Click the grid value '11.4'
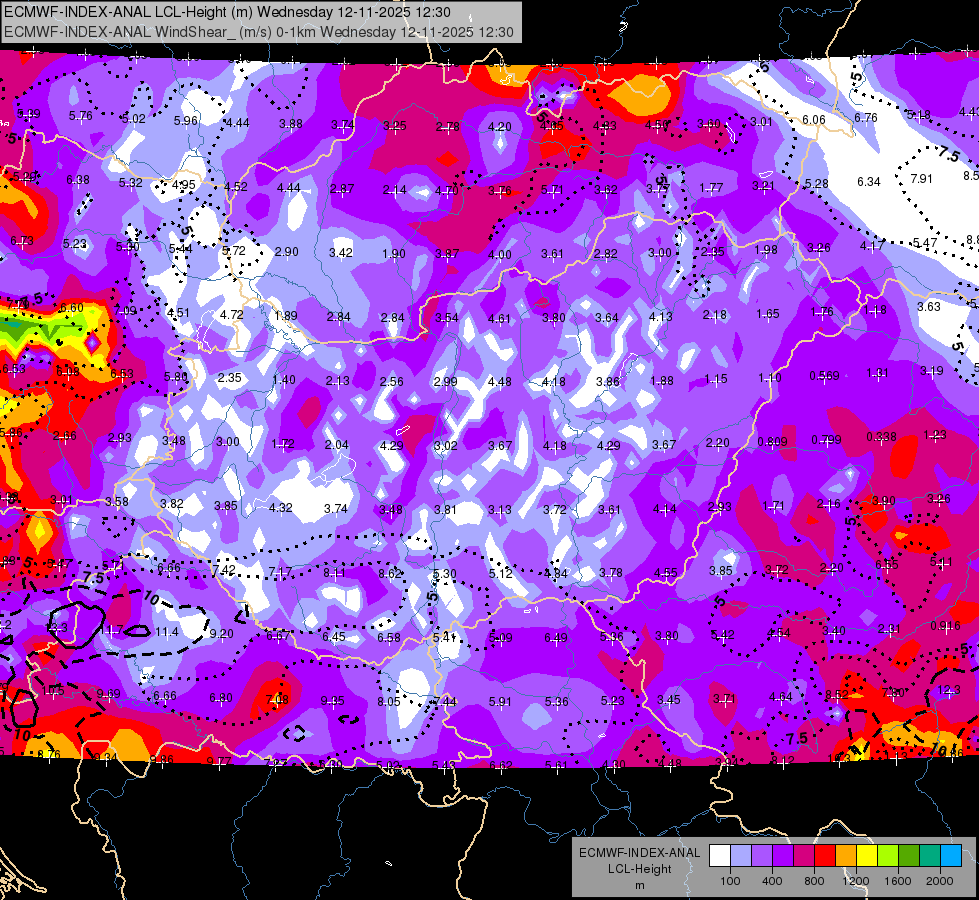The width and height of the screenshot is (979, 900). click(167, 632)
